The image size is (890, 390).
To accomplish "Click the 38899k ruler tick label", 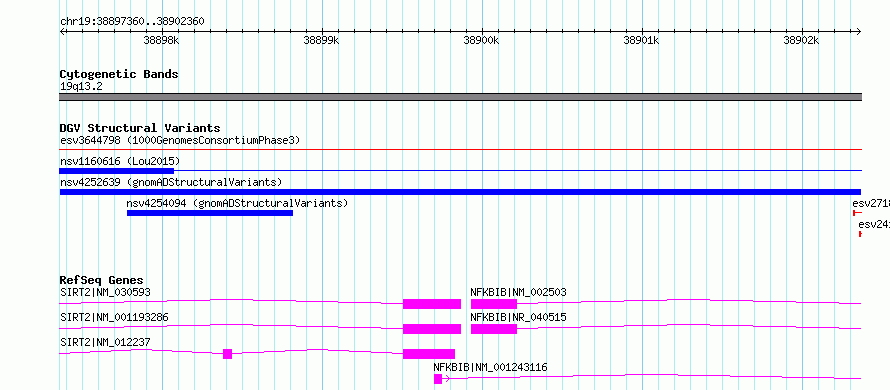I will [x=321, y=40].
